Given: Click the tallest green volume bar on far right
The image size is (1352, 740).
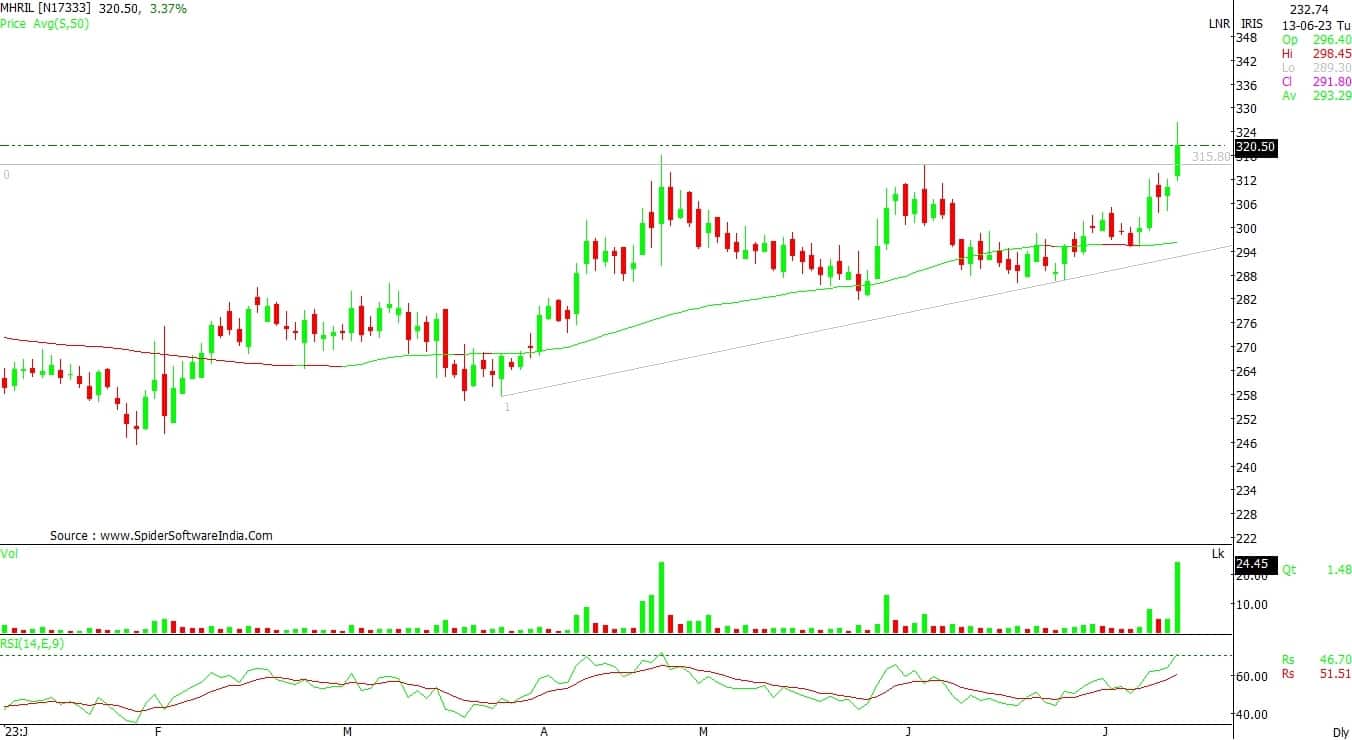Looking at the screenshot, I should point(1177,597).
